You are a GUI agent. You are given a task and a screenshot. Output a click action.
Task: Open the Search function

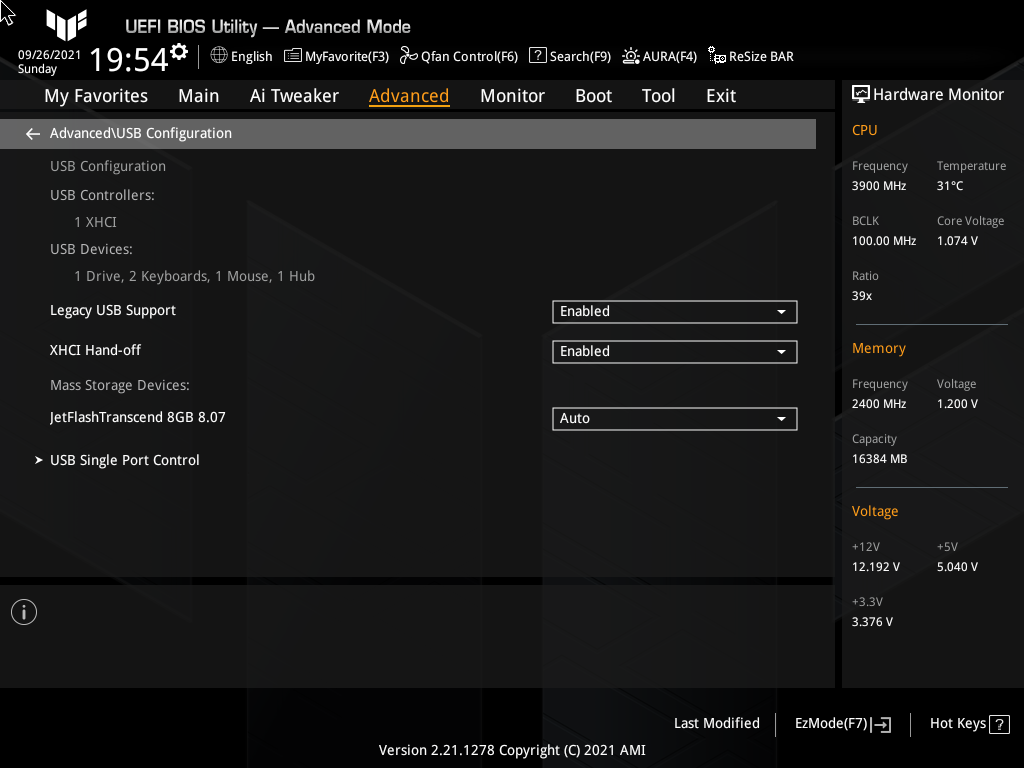tap(569, 56)
